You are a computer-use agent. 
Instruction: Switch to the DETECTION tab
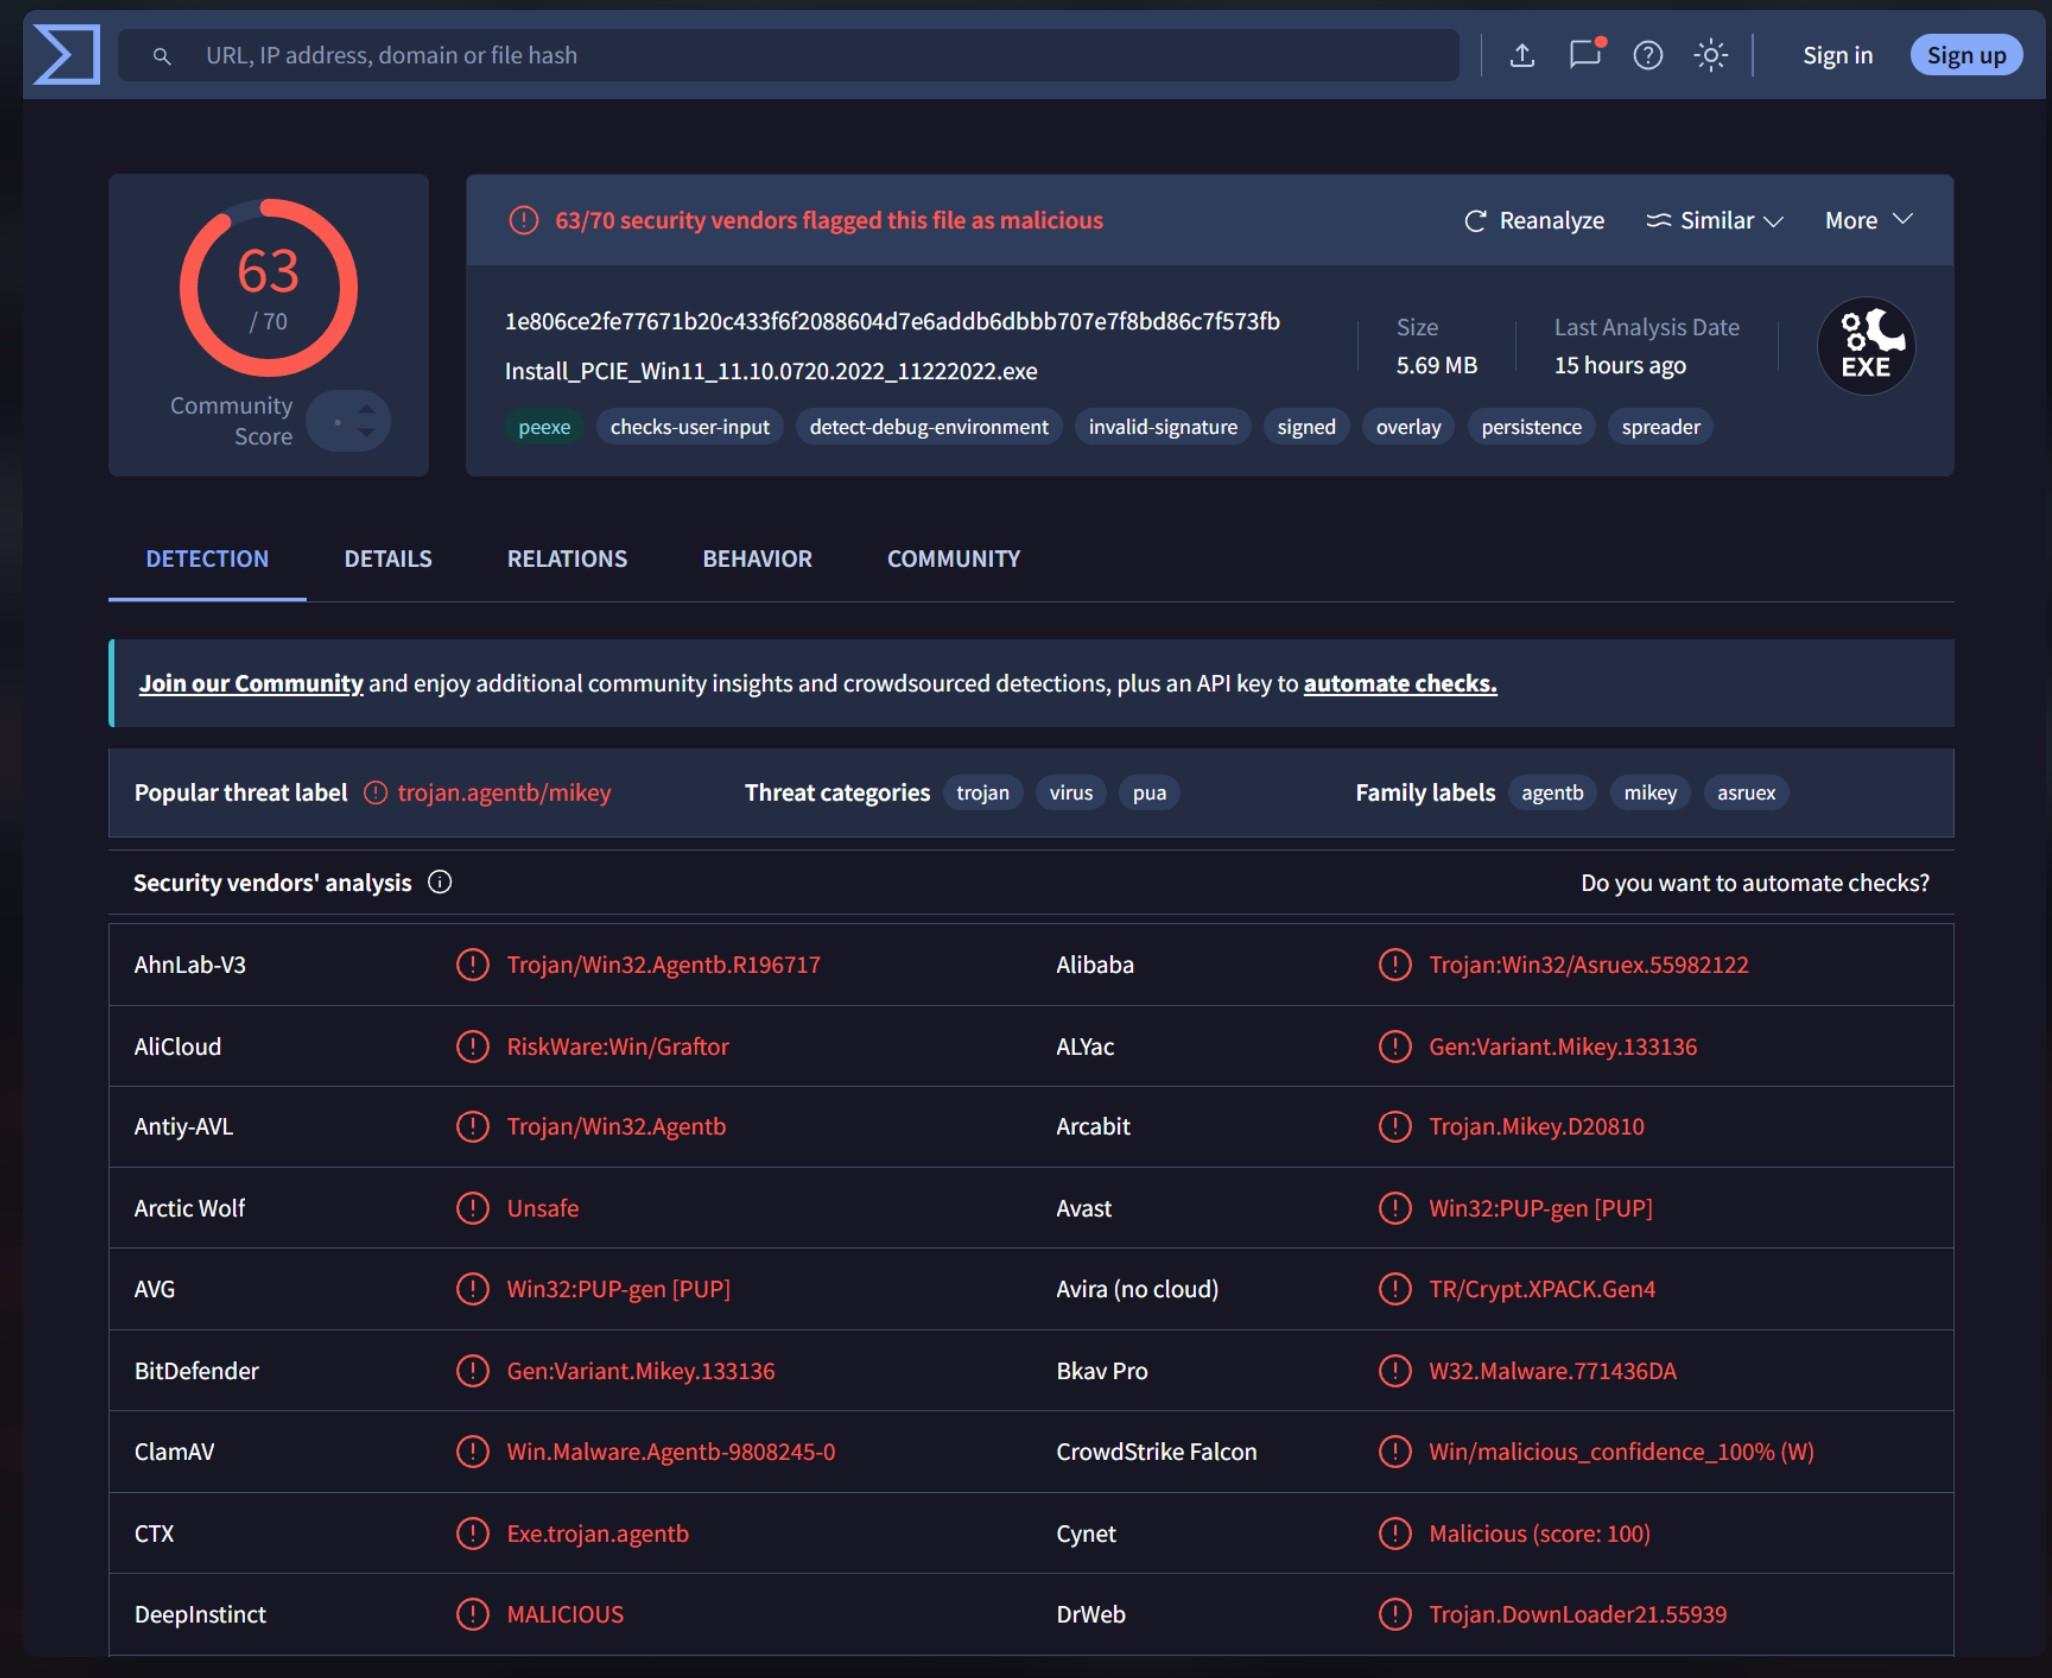(x=207, y=559)
